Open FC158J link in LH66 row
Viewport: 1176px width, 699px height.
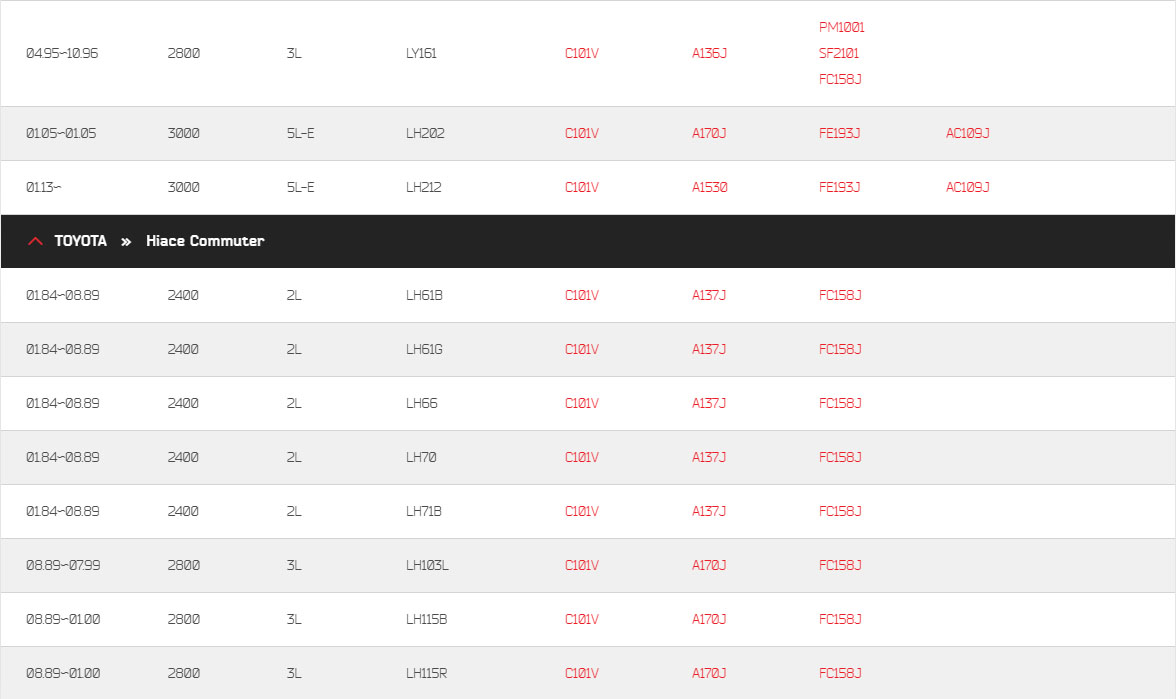(840, 403)
